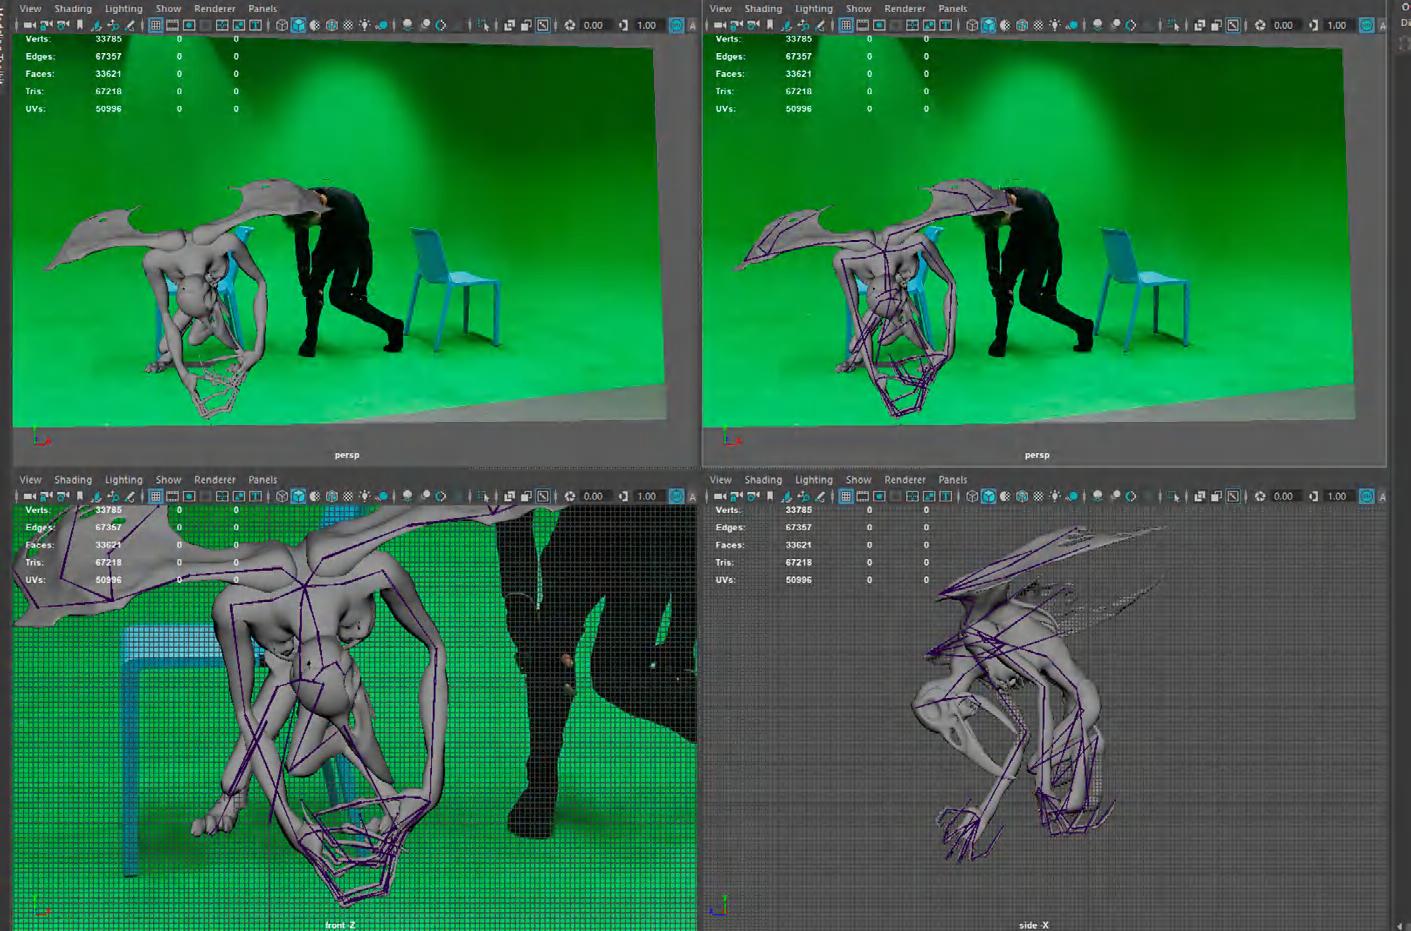The width and height of the screenshot is (1411, 931).
Task: Toggle Textured display in top-right persp panel
Action: coord(1038,25)
